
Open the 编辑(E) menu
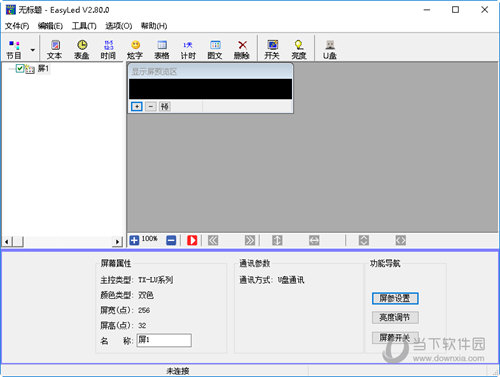50,26
